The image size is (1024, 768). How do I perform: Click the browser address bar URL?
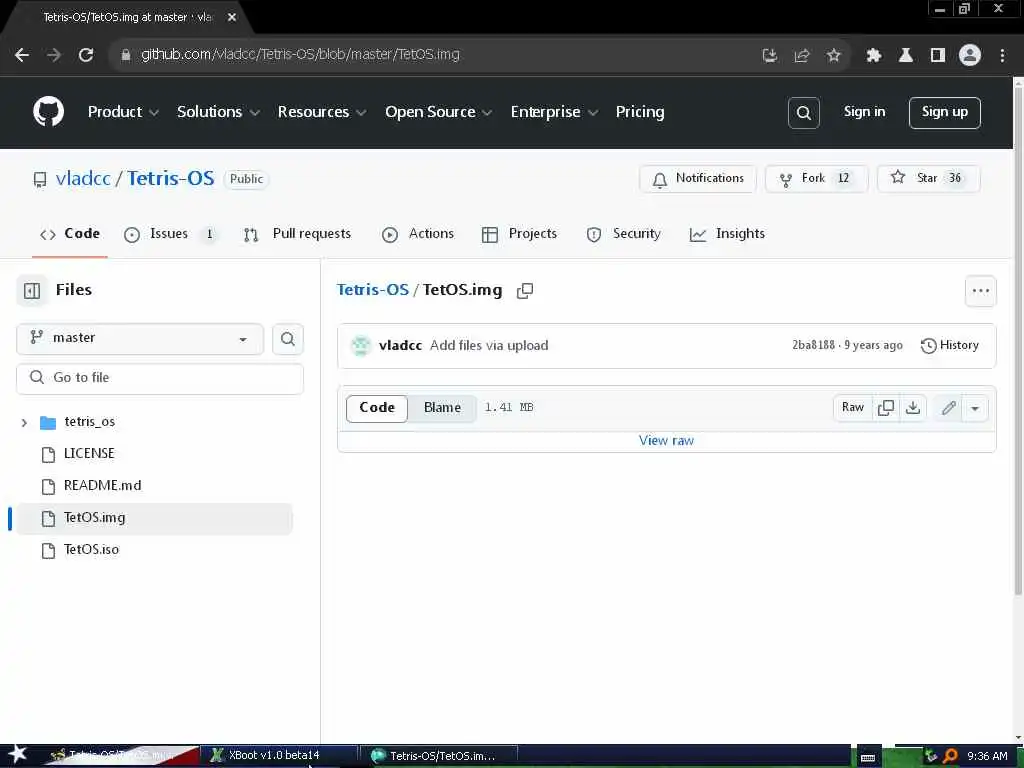(x=300, y=55)
